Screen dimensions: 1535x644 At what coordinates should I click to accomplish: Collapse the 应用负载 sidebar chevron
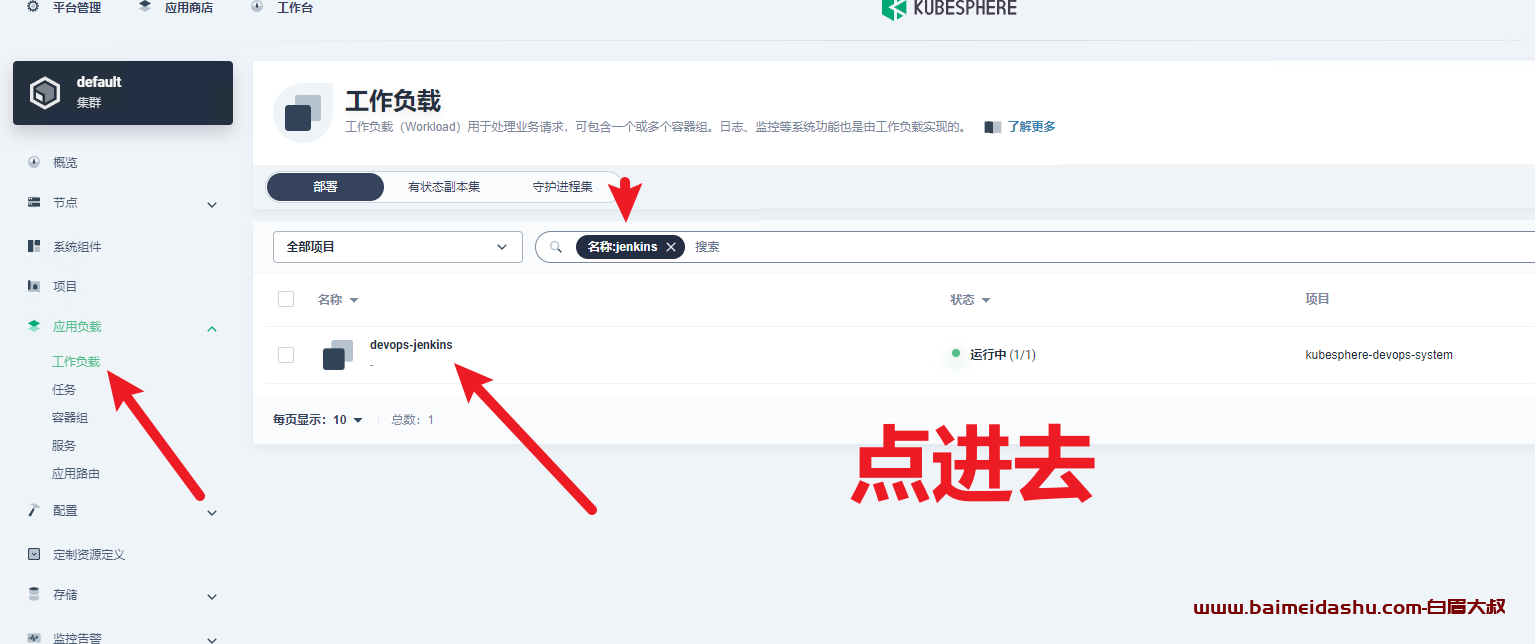point(212,328)
